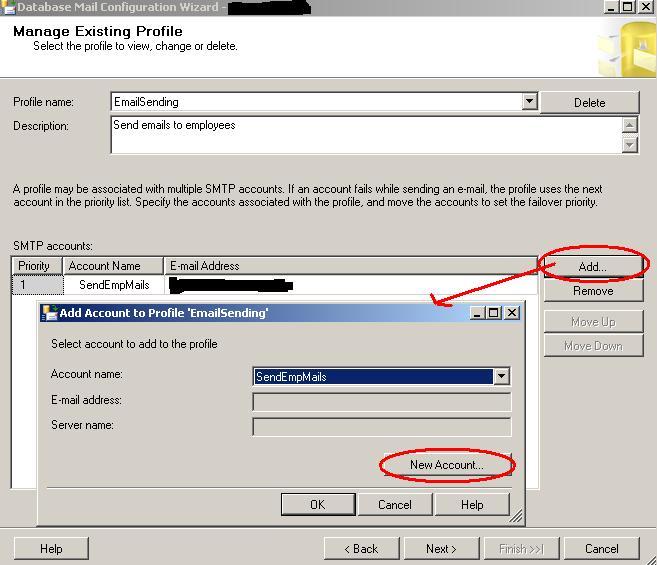The image size is (657, 565).
Task: Click the Description scroll down arrow
Action: (630, 145)
